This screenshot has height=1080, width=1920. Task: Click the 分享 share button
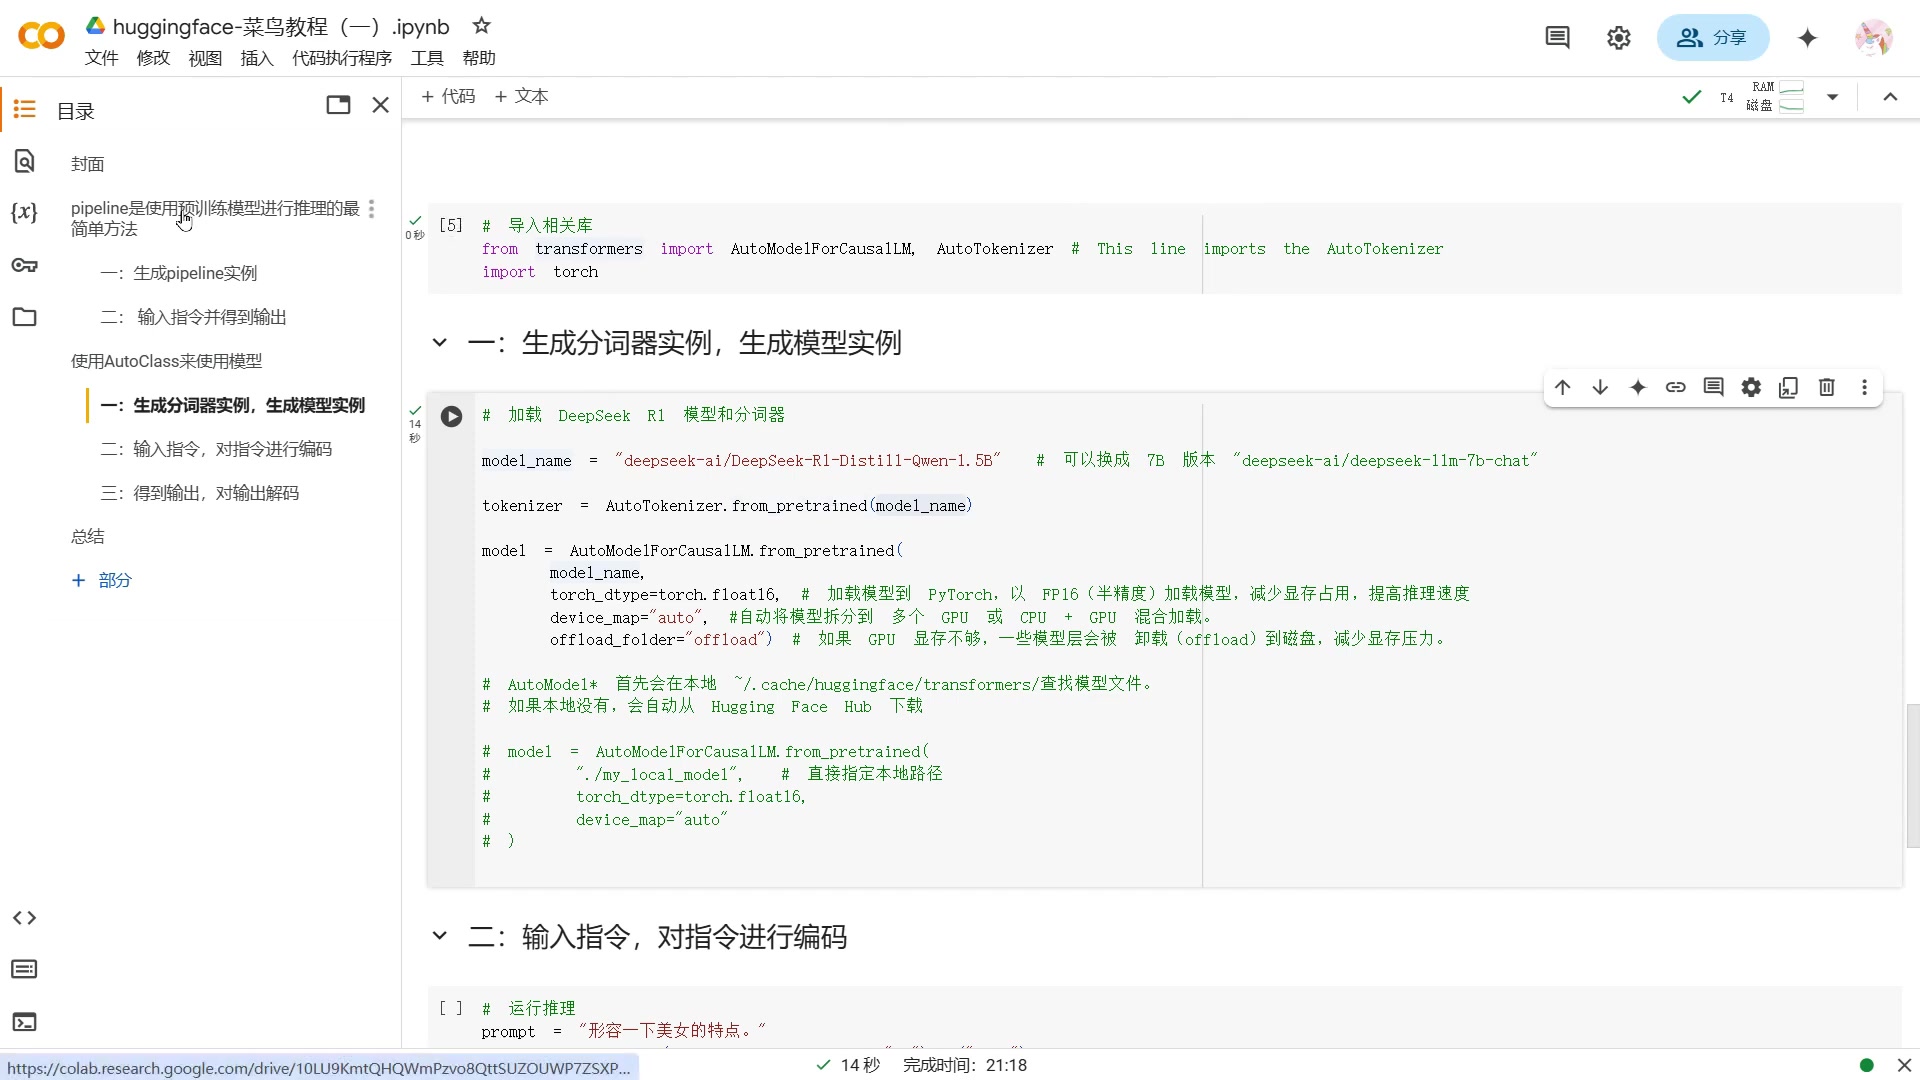[1712, 38]
